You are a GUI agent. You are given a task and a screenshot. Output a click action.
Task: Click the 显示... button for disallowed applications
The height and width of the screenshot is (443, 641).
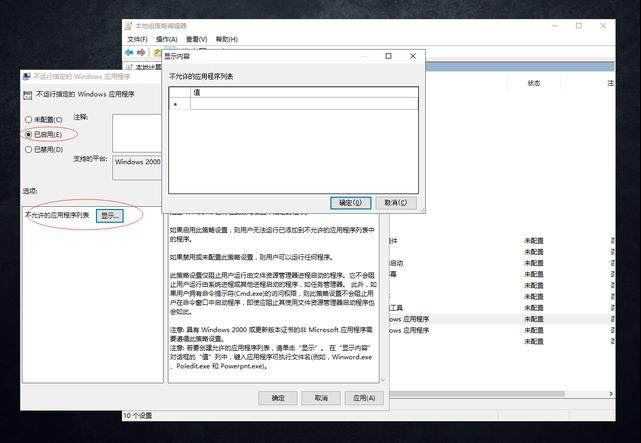(110, 216)
